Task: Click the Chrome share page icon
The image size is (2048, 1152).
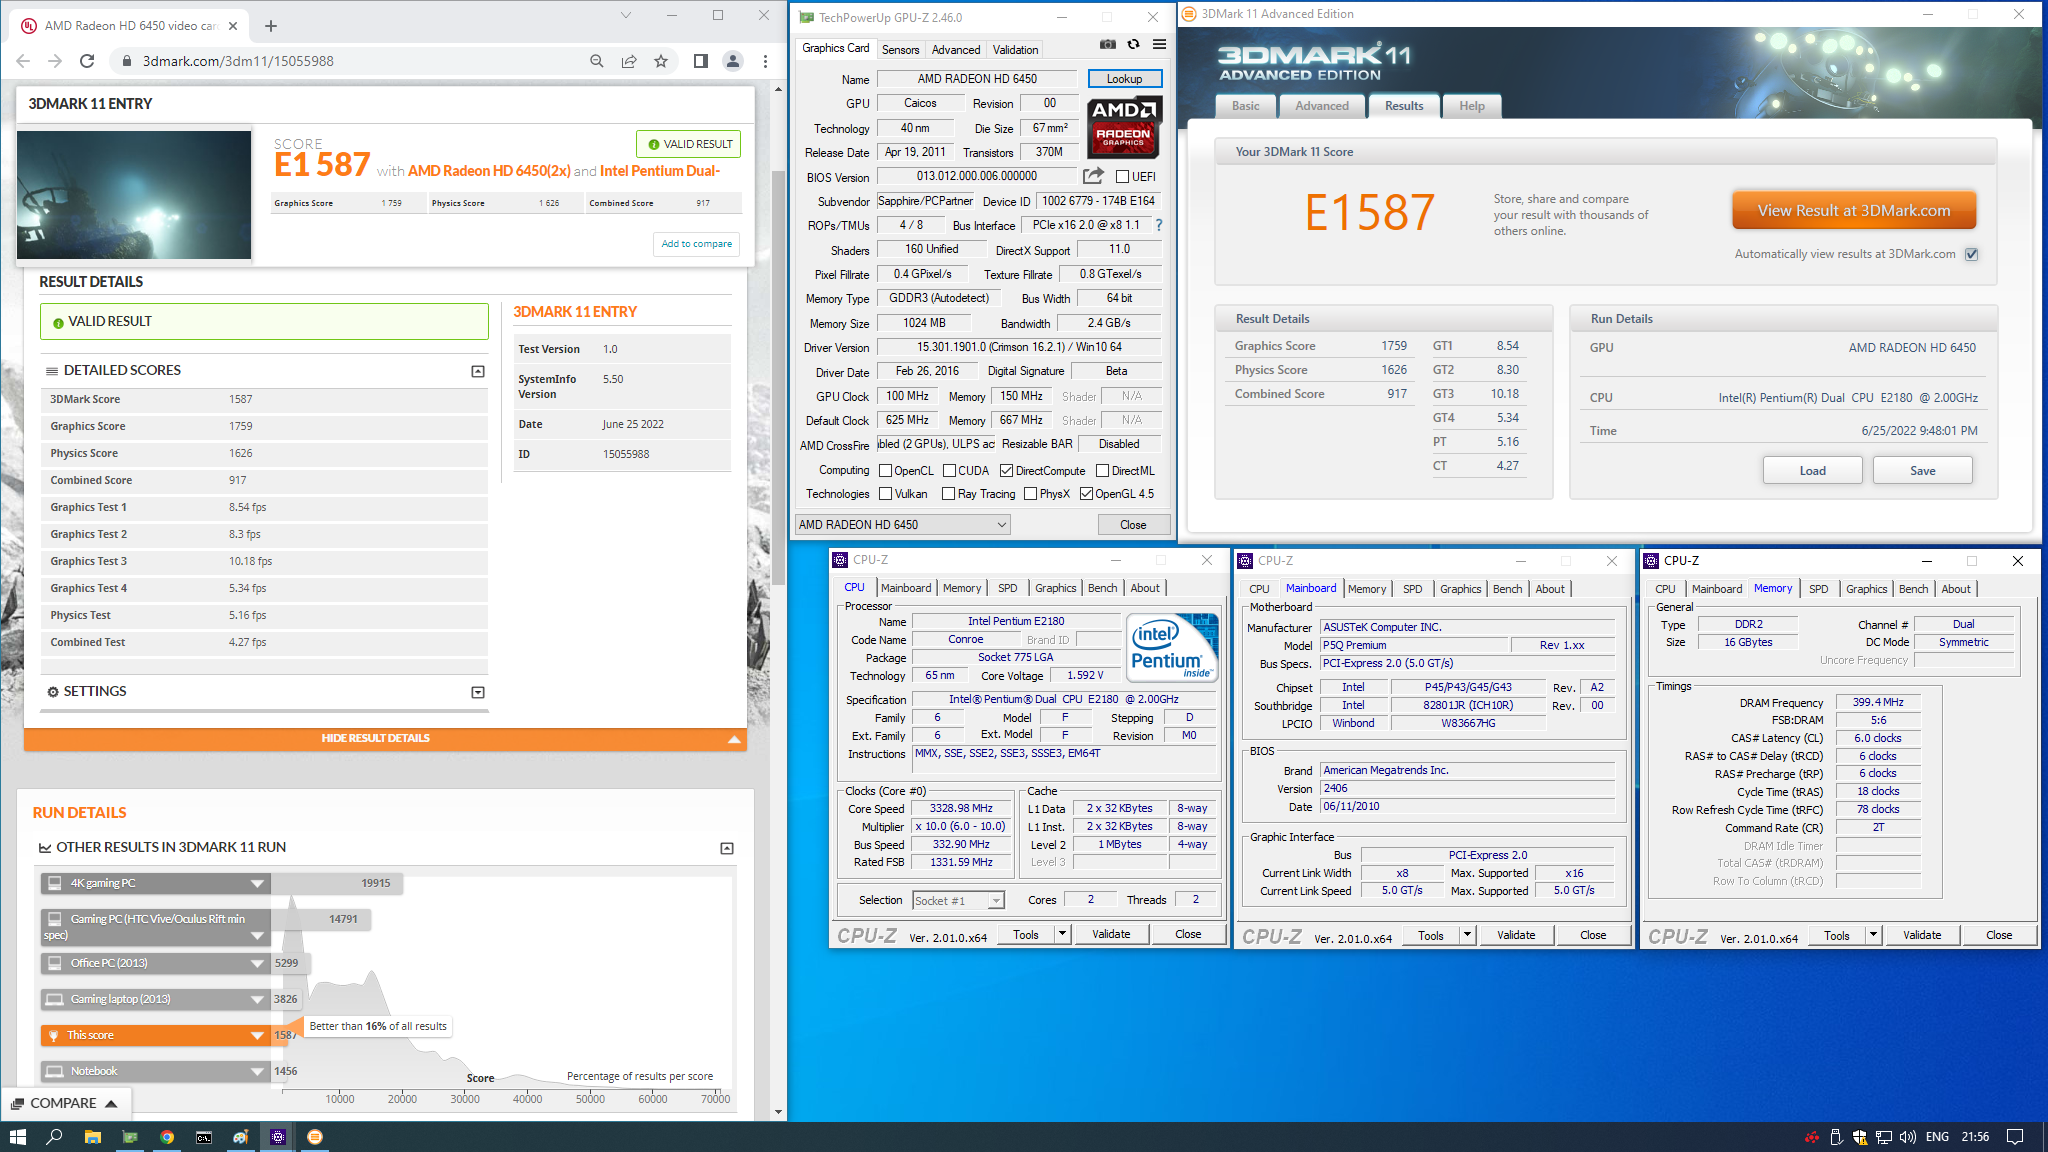Action: pos(629,61)
